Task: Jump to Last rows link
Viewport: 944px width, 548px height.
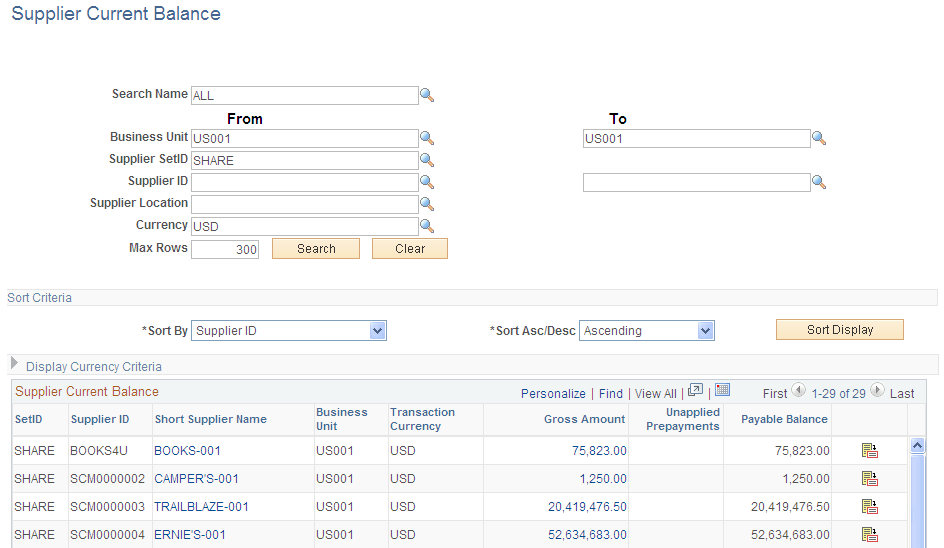Action: [902, 393]
